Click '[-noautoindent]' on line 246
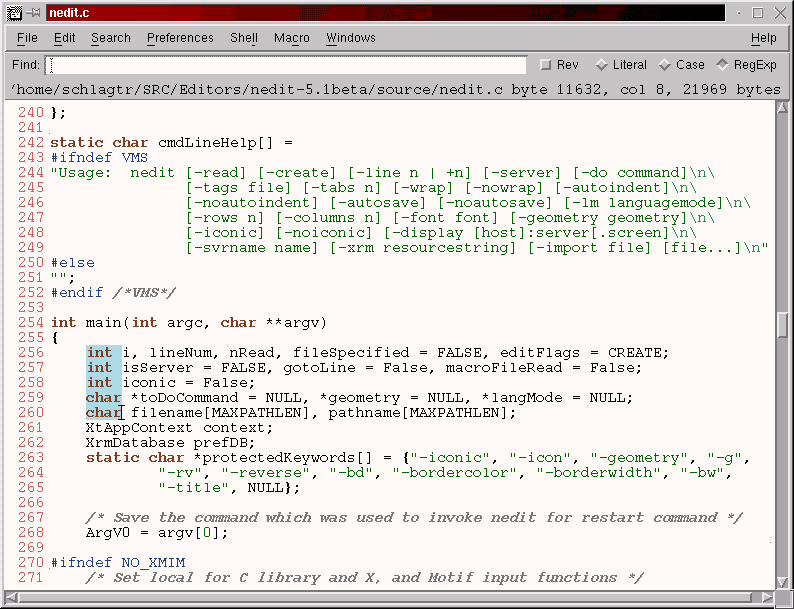 [252, 203]
